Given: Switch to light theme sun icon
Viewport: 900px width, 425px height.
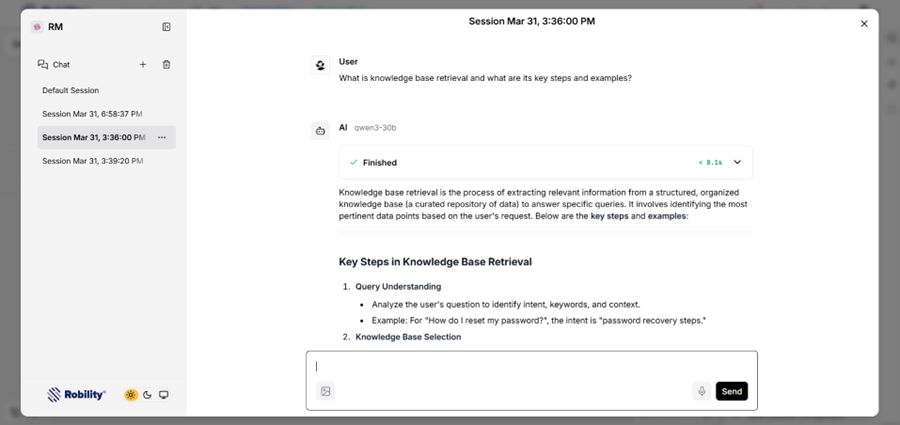Looking at the screenshot, I should [131, 395].
